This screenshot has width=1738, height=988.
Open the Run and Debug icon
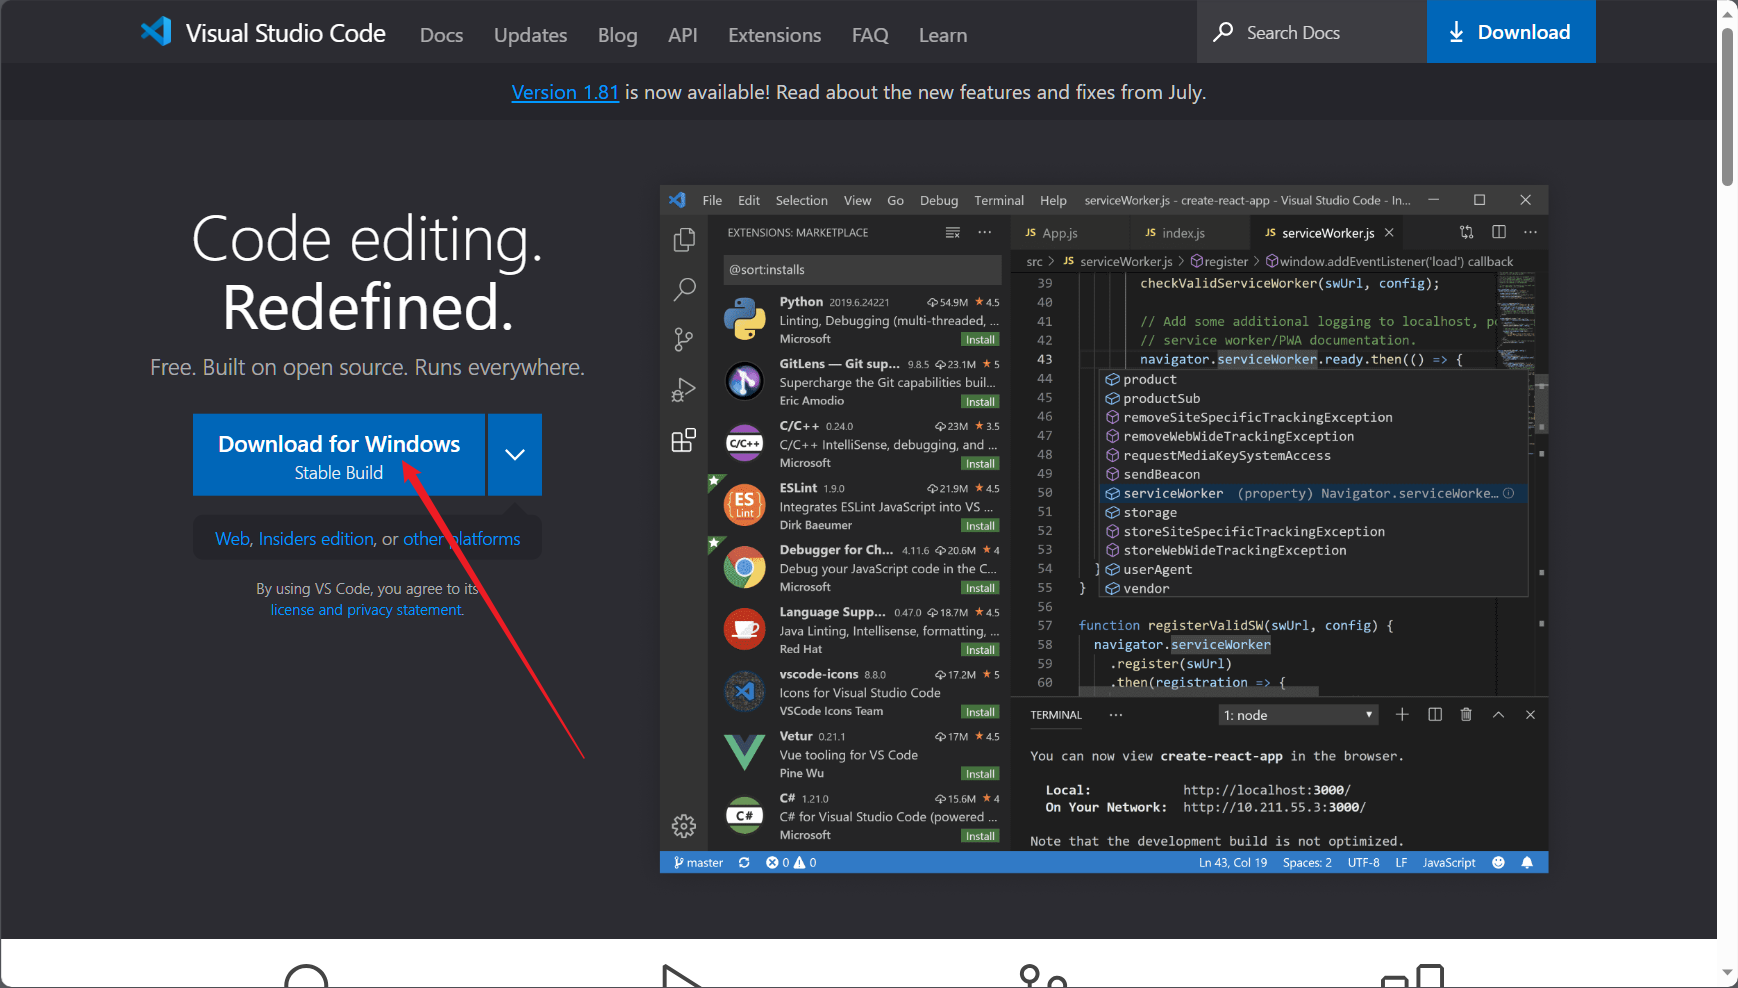click(684, 390)
